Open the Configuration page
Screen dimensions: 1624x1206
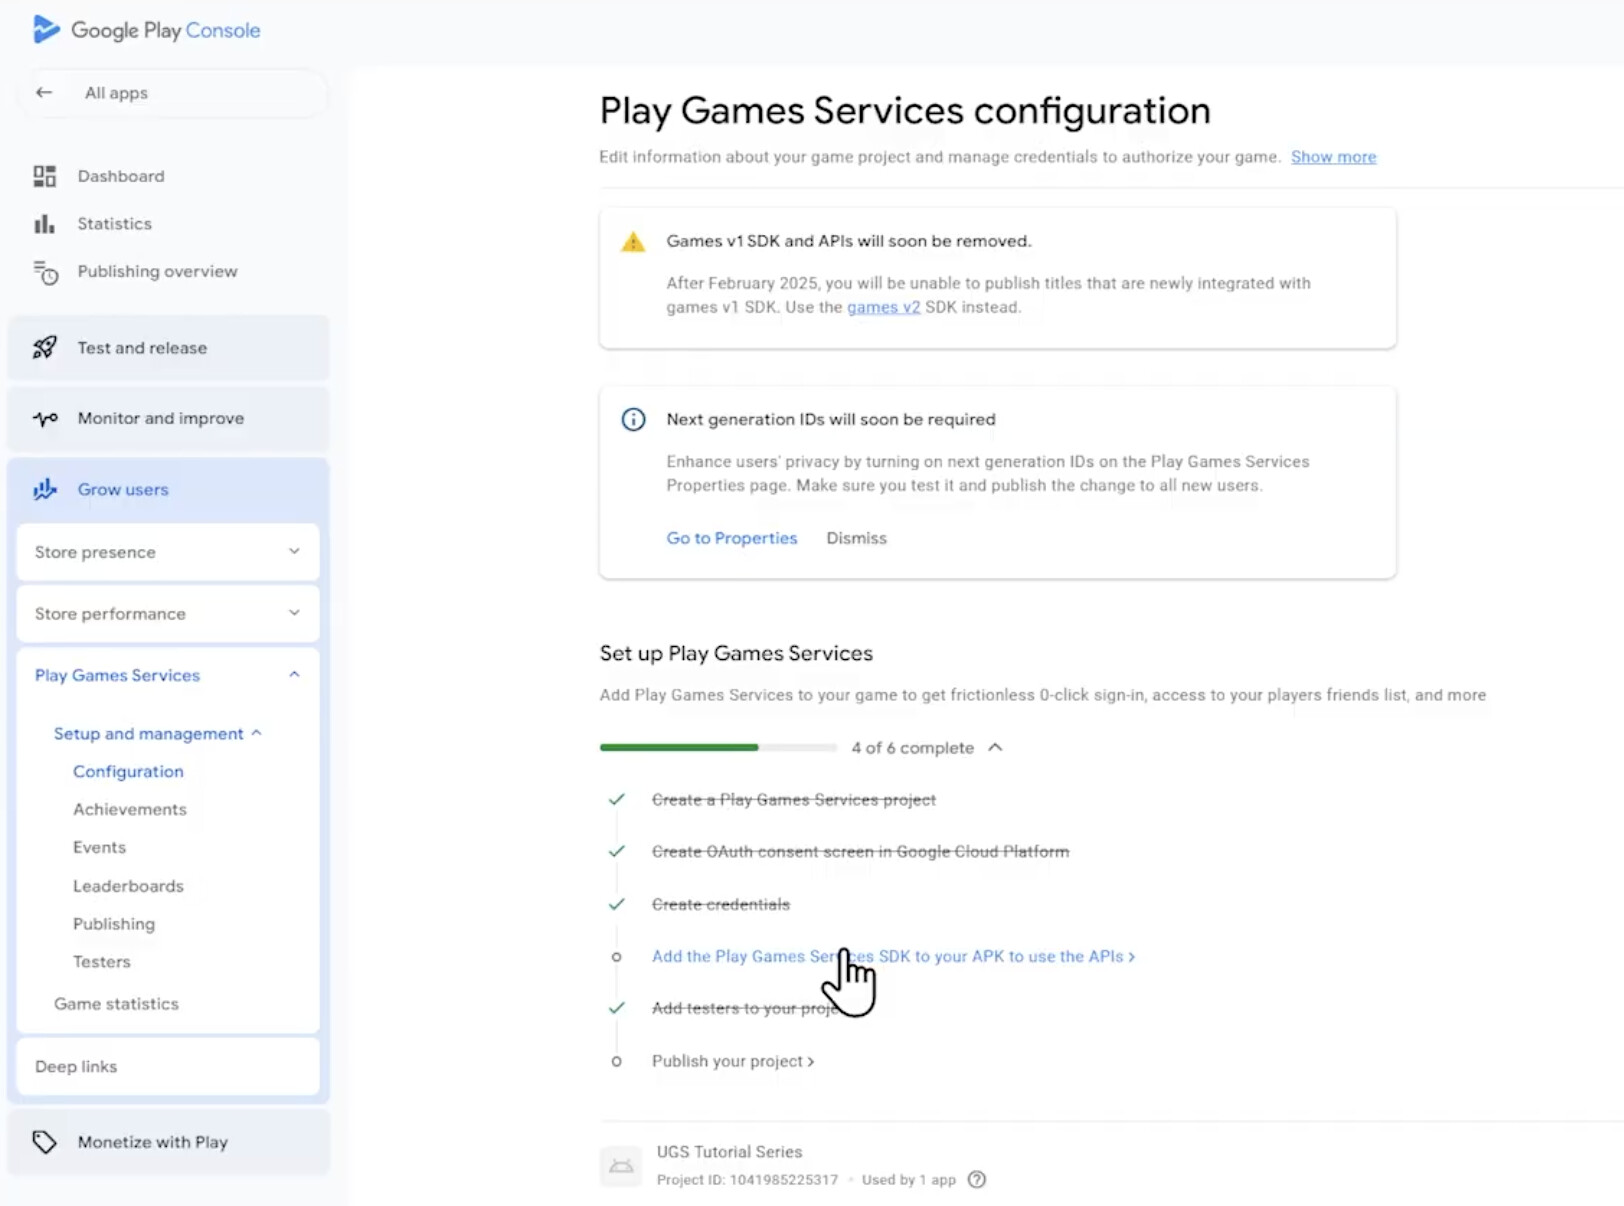[x=128, y=771]
